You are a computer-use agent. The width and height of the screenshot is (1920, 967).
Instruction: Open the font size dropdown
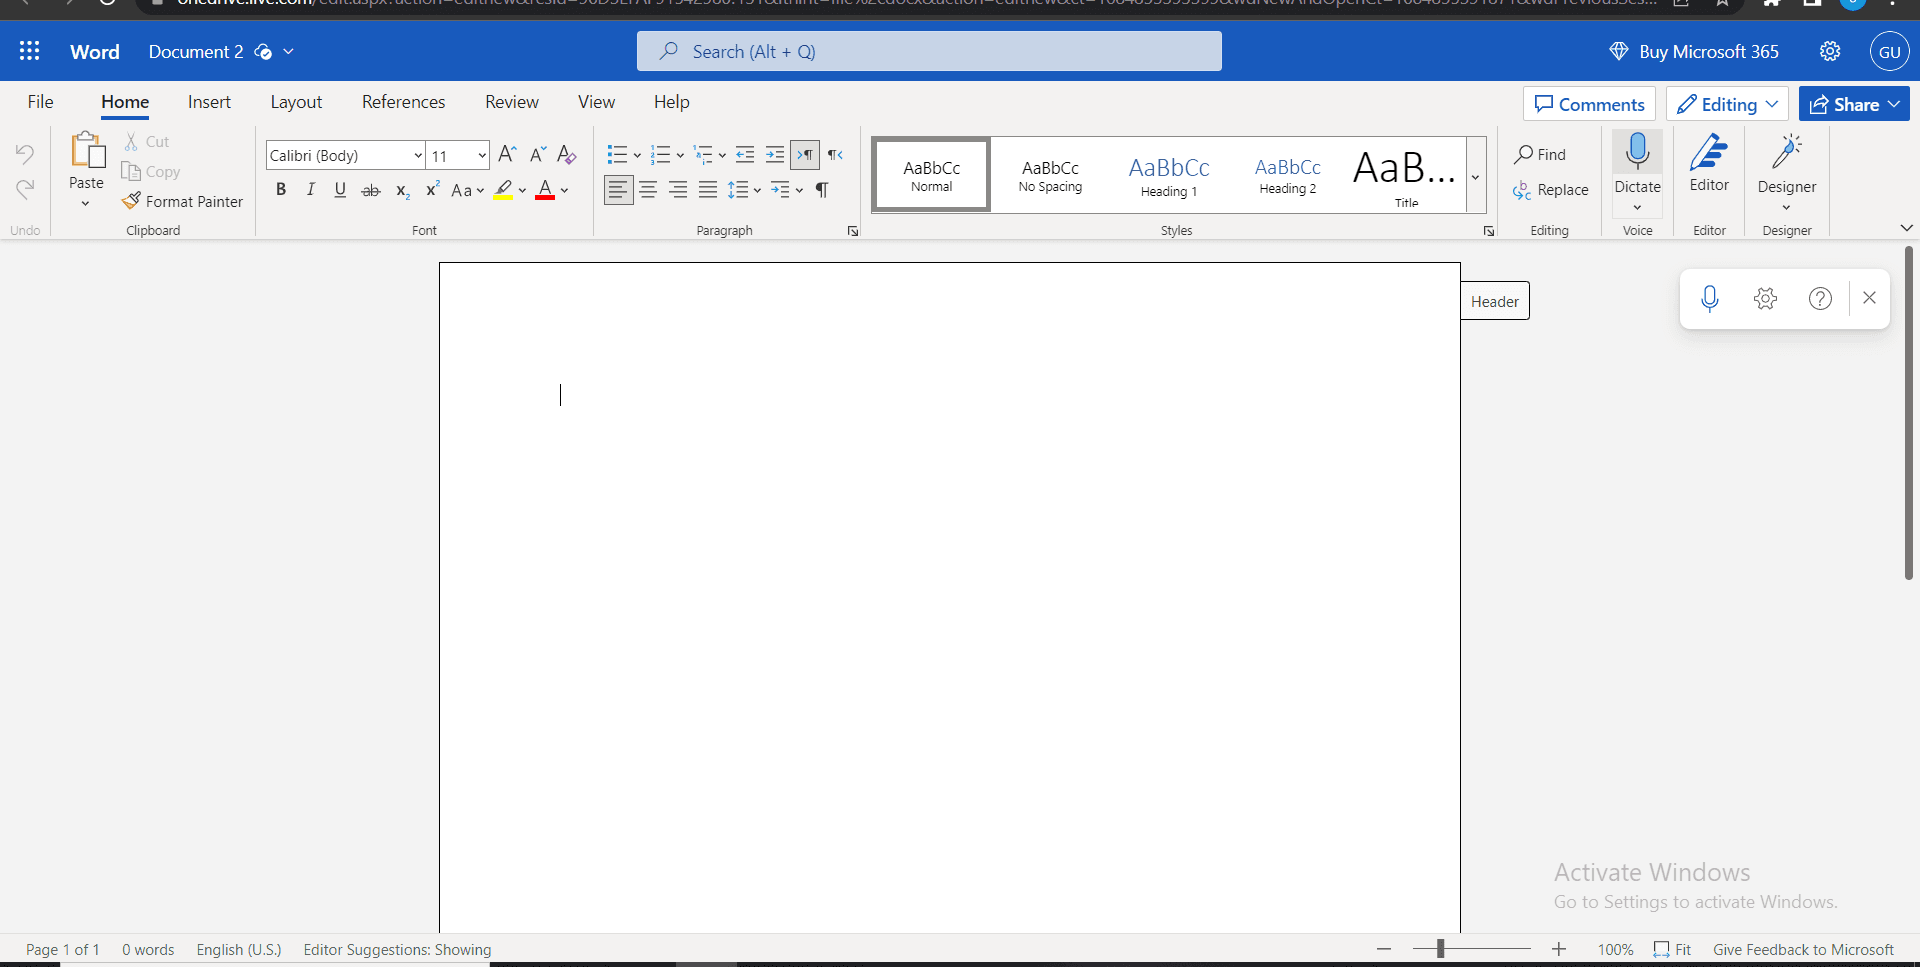[483, 155]
